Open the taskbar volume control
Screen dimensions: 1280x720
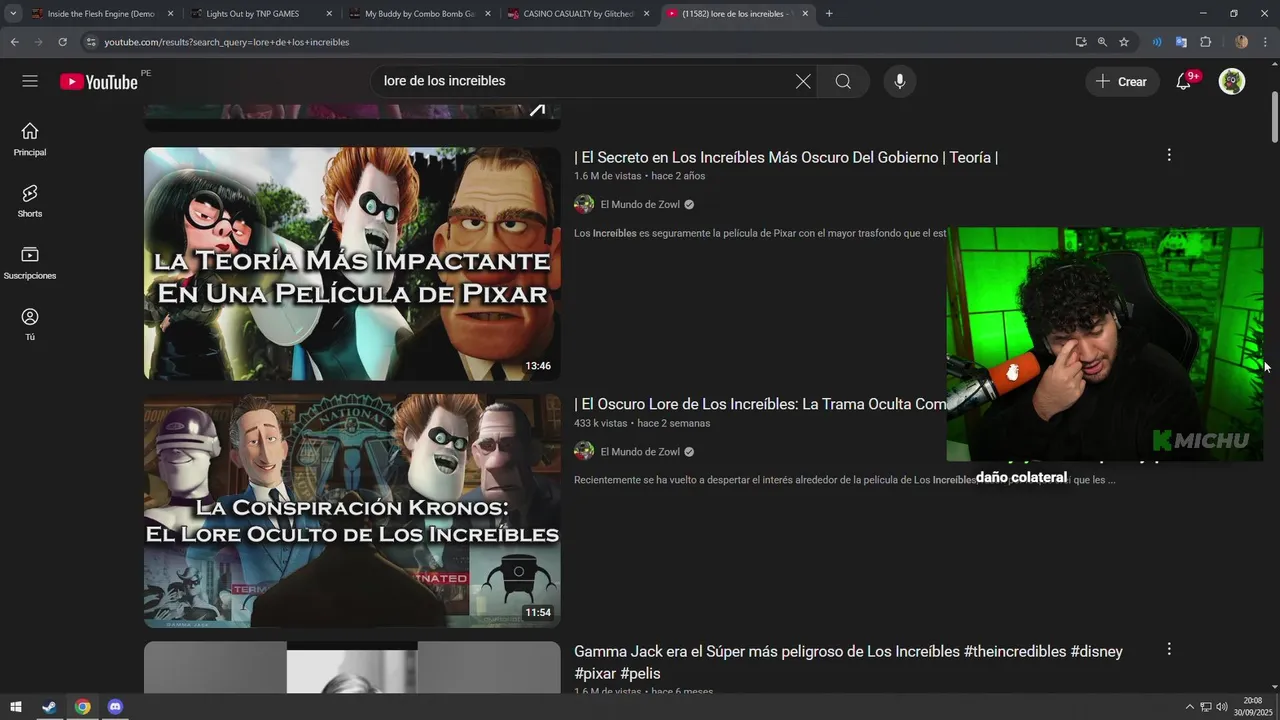click(1222, 707)
